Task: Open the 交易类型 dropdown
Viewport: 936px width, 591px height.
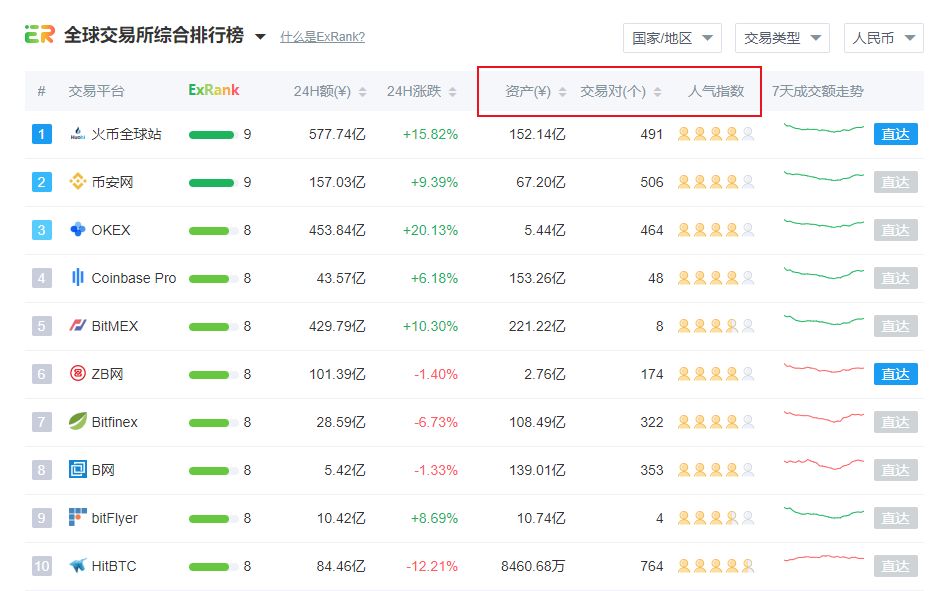Action: coord(782,38)
